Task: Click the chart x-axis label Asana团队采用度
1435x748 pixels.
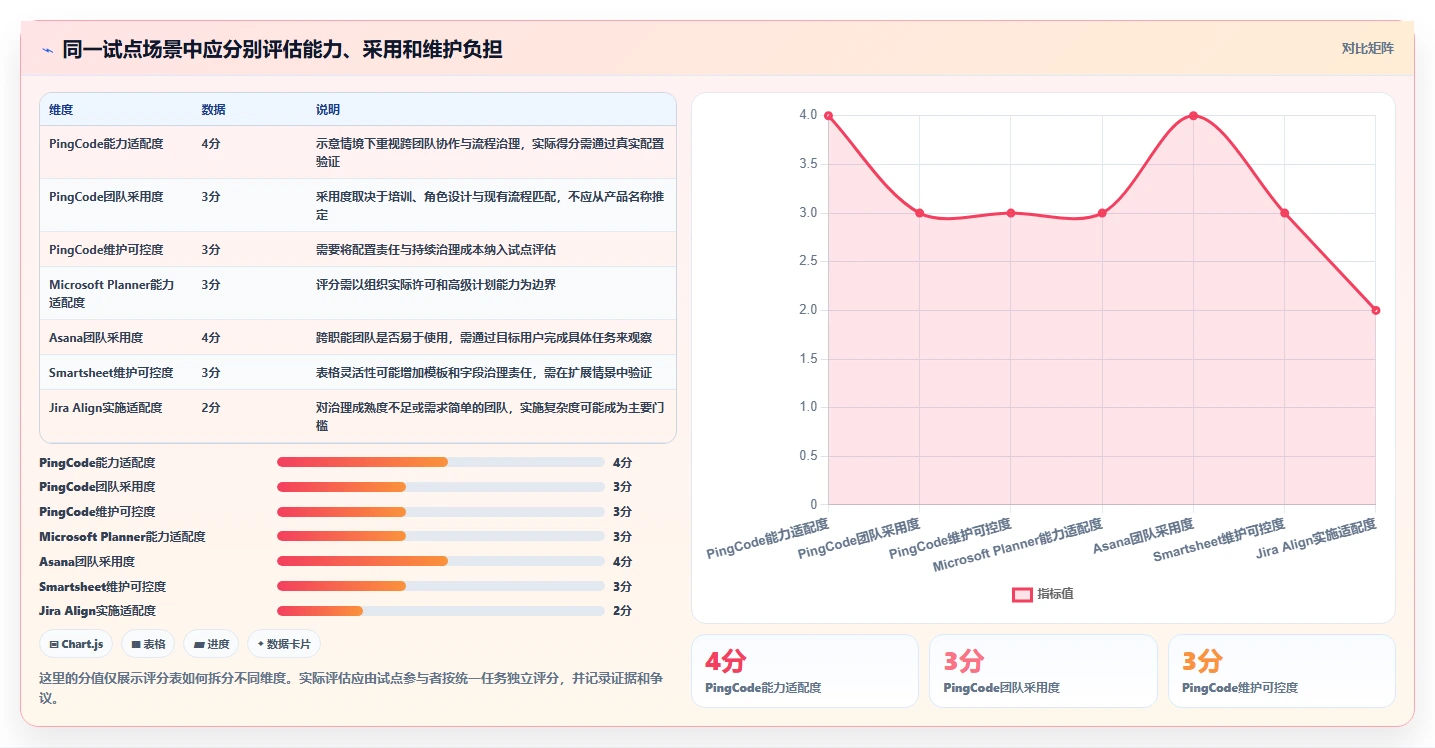Action: [1143, 536]
